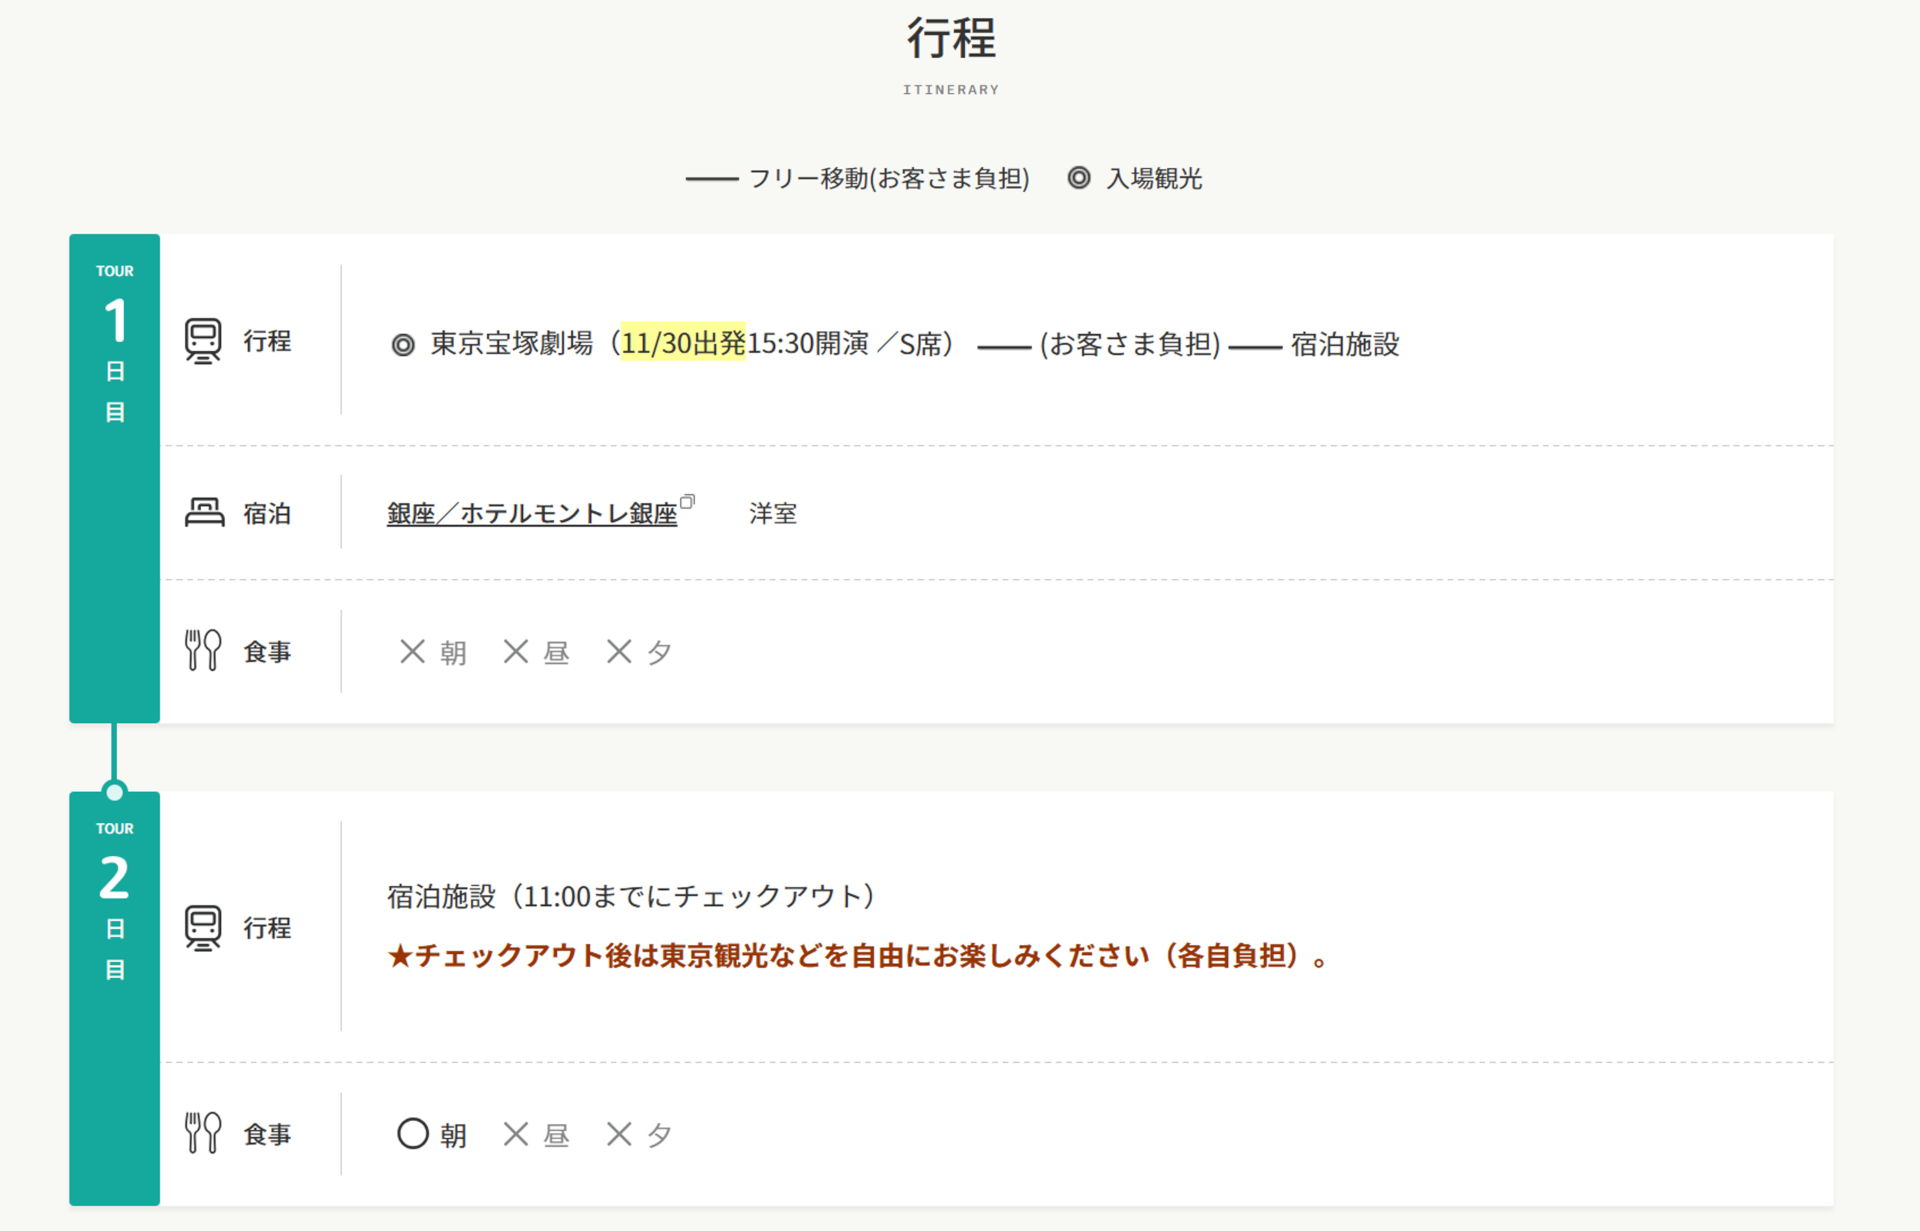Click the チェックアウト後 red notice text
1920x1231 pixels.
coord(858,955)
